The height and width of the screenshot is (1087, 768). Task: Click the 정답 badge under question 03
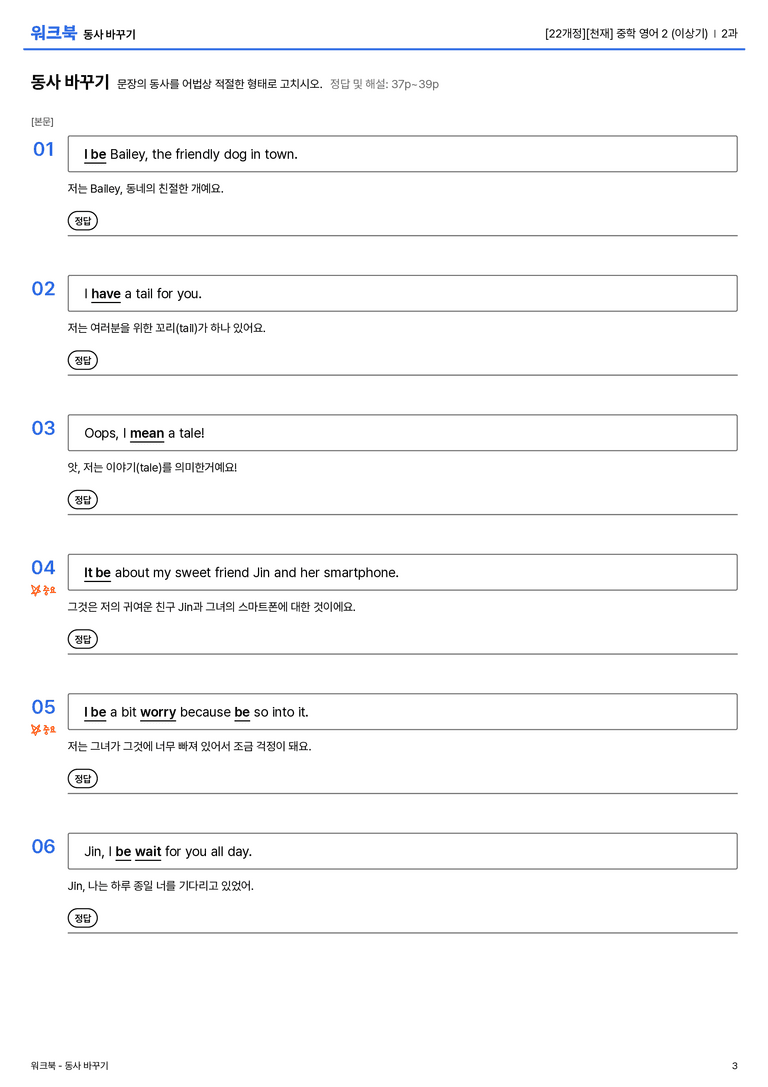82,499
